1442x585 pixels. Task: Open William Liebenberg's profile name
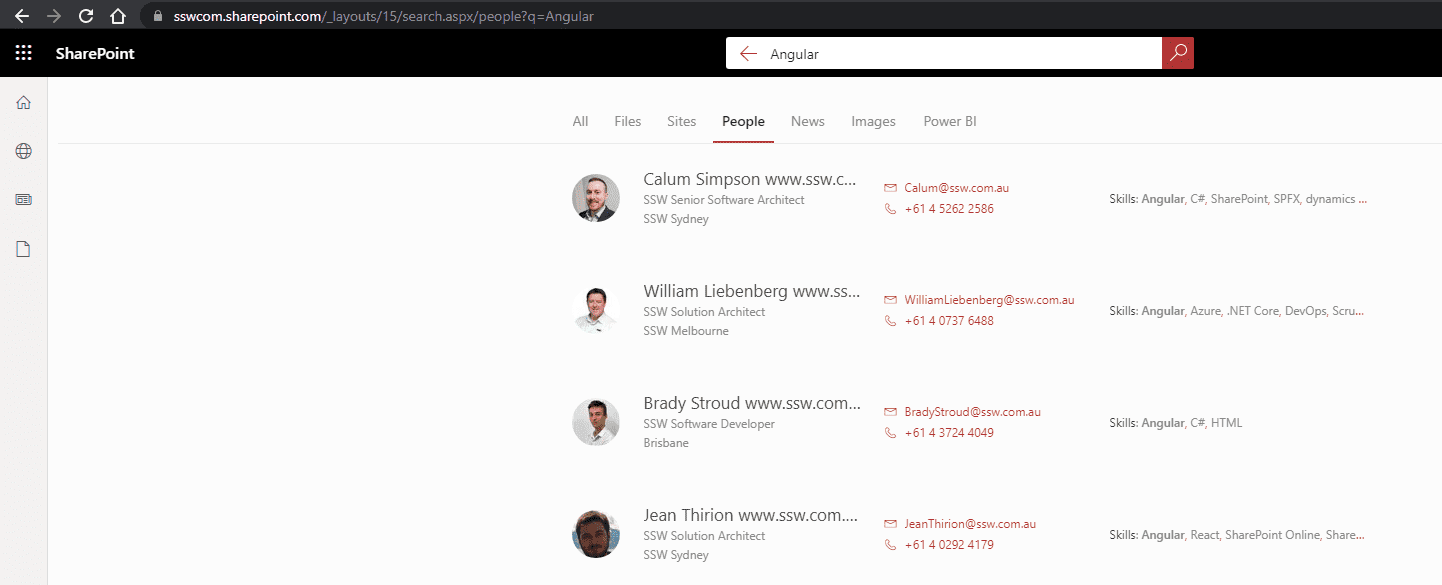[x=751, y=292]
